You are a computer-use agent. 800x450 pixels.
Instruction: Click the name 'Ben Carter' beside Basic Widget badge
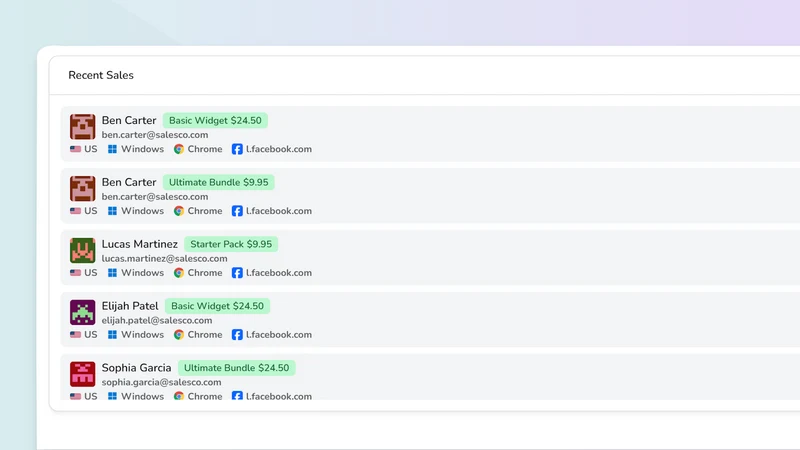tap(129, 120)
